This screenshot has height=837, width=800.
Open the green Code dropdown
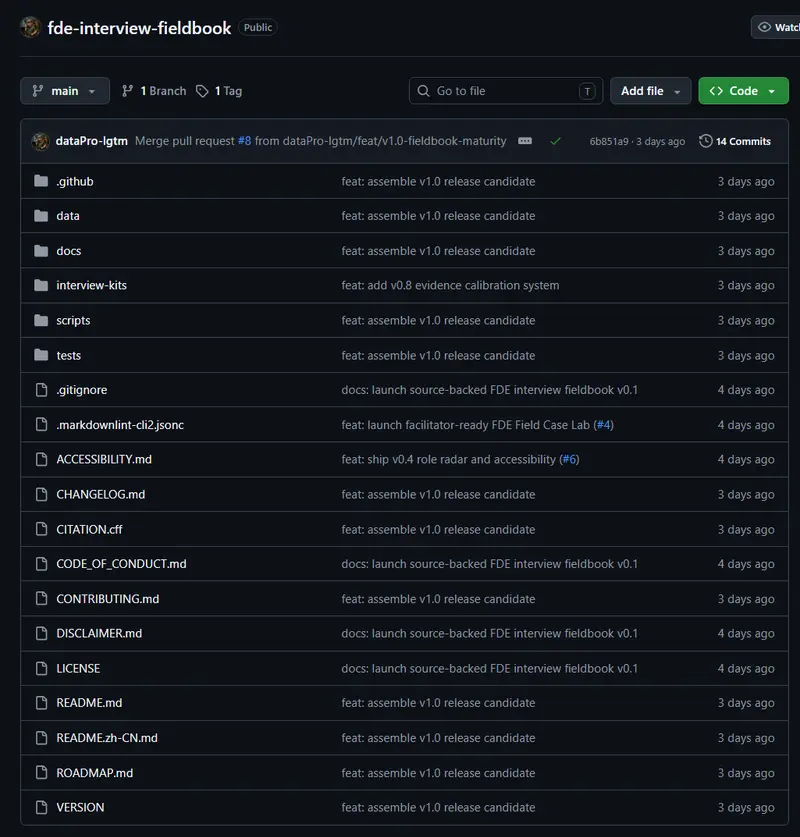(x=743, y=91)
